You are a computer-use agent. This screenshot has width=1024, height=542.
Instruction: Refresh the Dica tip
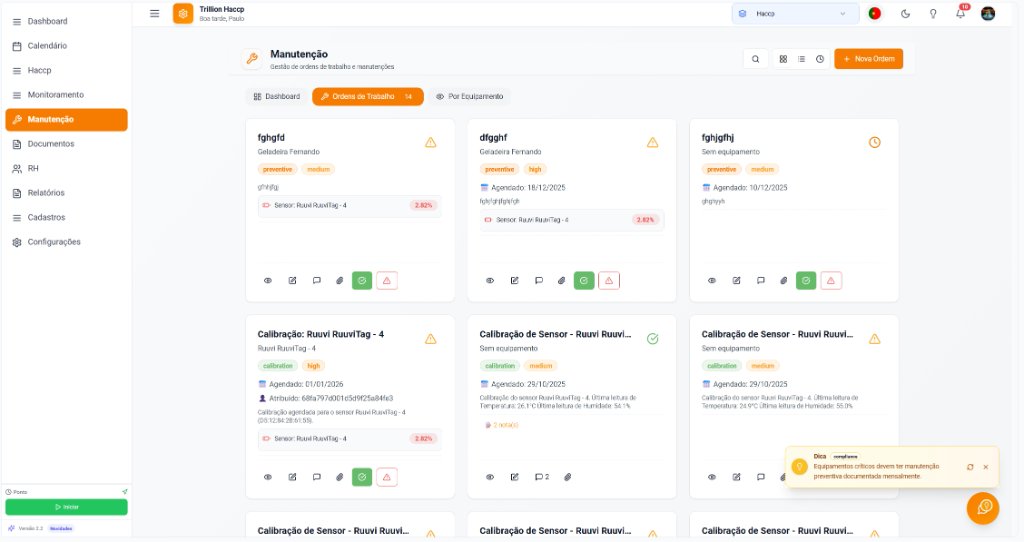(x=970, y=467)
